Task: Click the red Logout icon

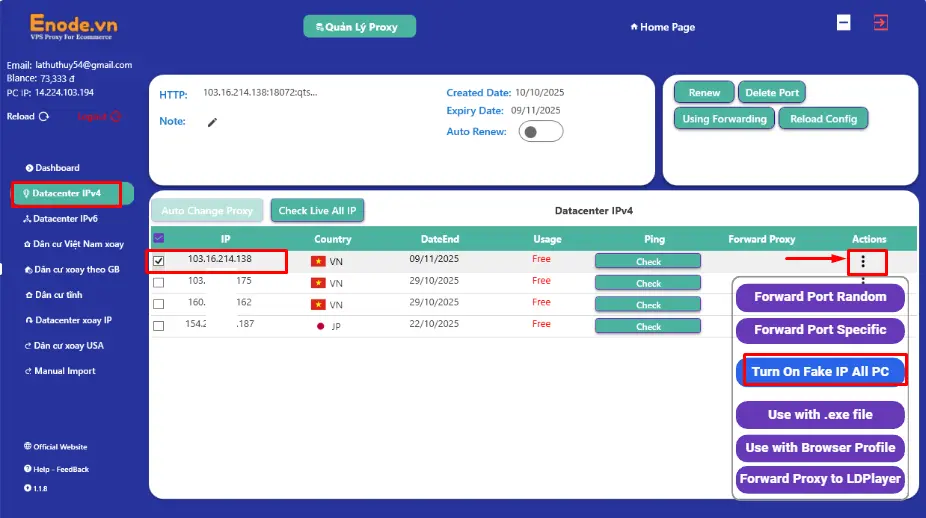Action: point(115,116)
